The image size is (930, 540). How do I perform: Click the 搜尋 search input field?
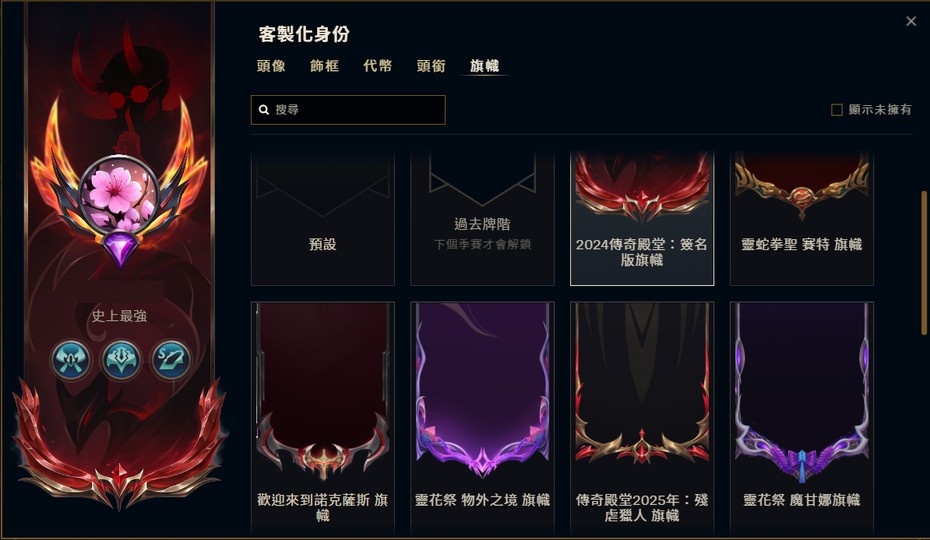pos(348,110)
